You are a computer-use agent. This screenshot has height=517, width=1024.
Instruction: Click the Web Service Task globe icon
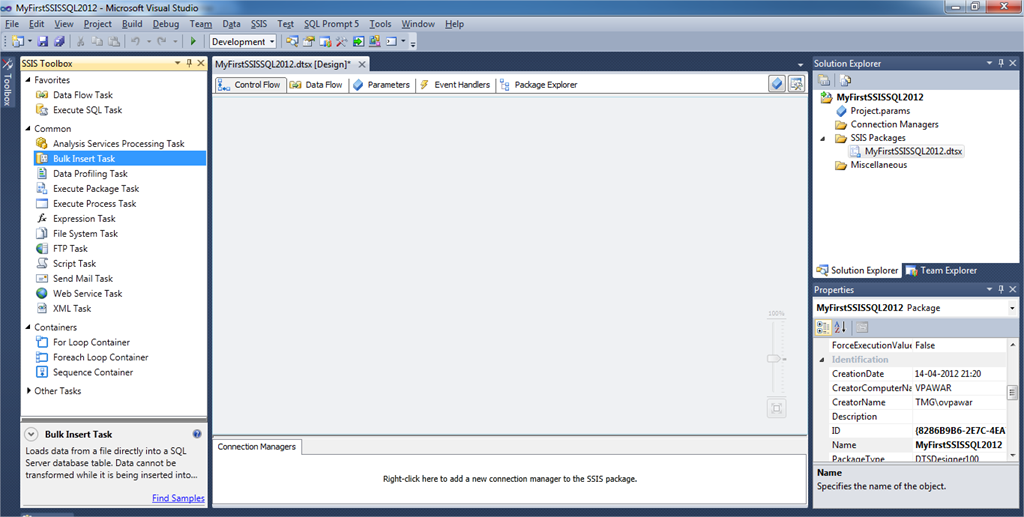(42, 294)
